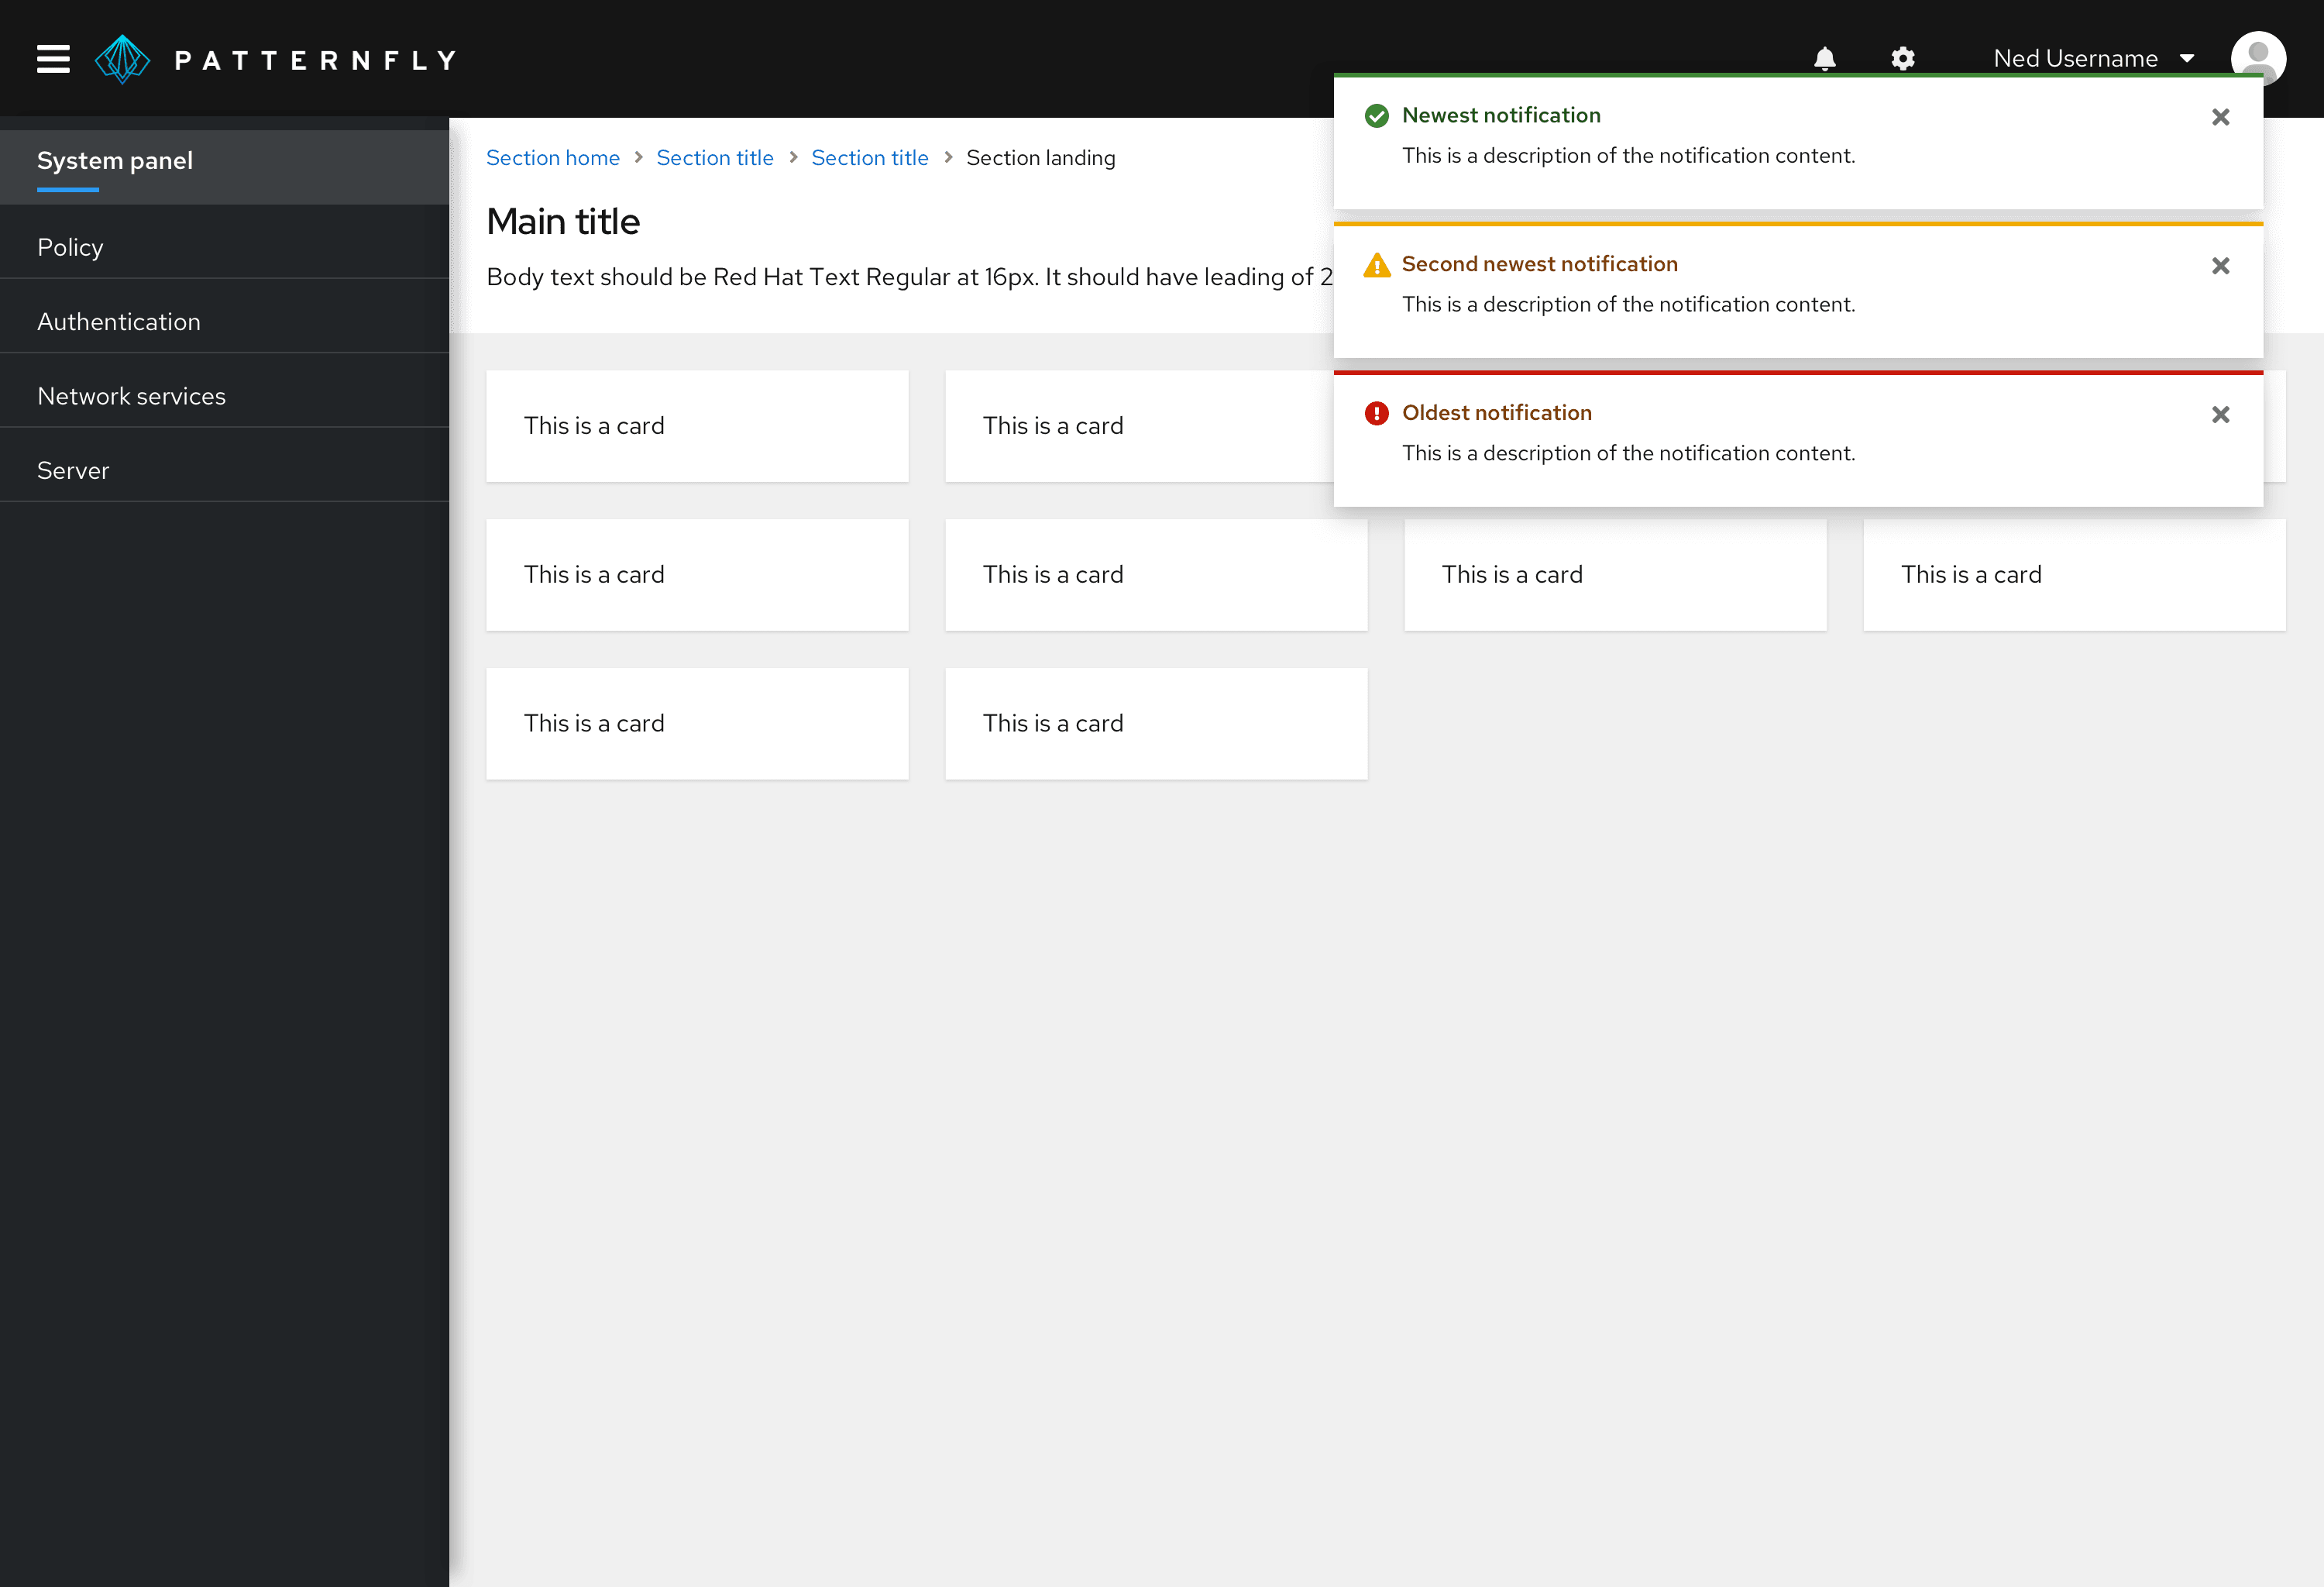Navigate to second Section title breadcrumb

[x=871, y=157]
